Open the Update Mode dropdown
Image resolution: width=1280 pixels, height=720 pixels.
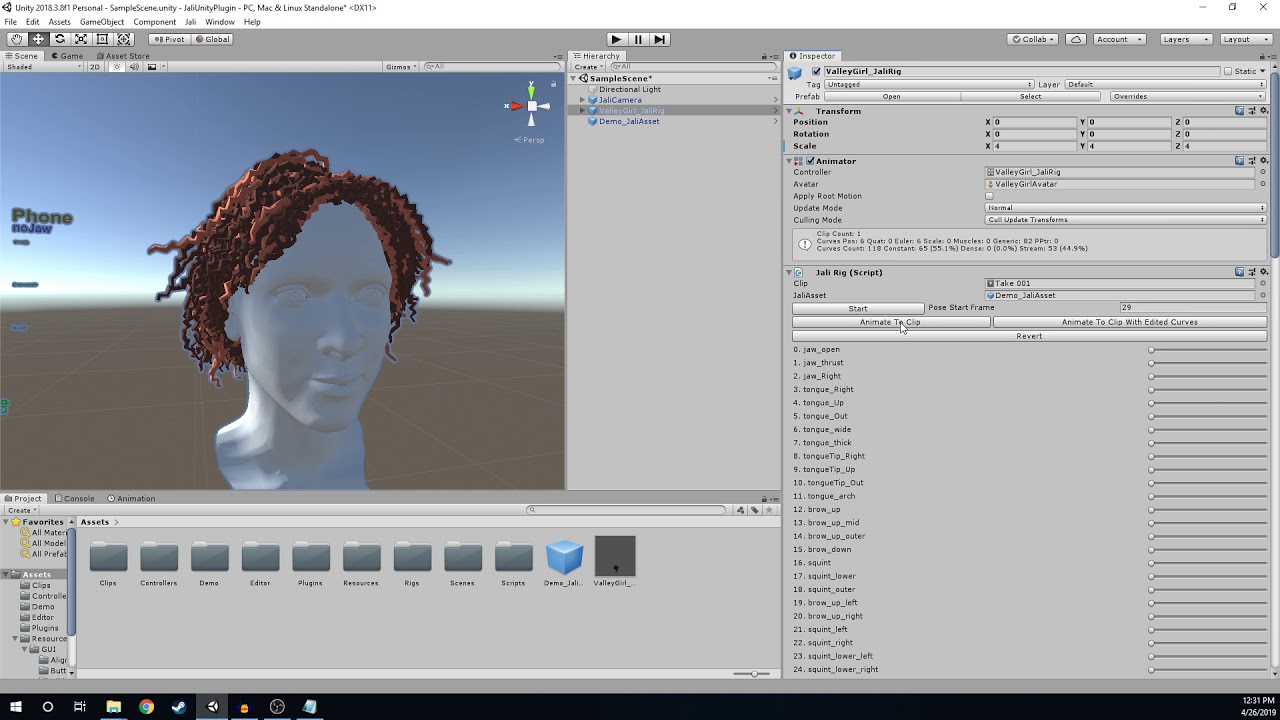(x=1126, y=208)
